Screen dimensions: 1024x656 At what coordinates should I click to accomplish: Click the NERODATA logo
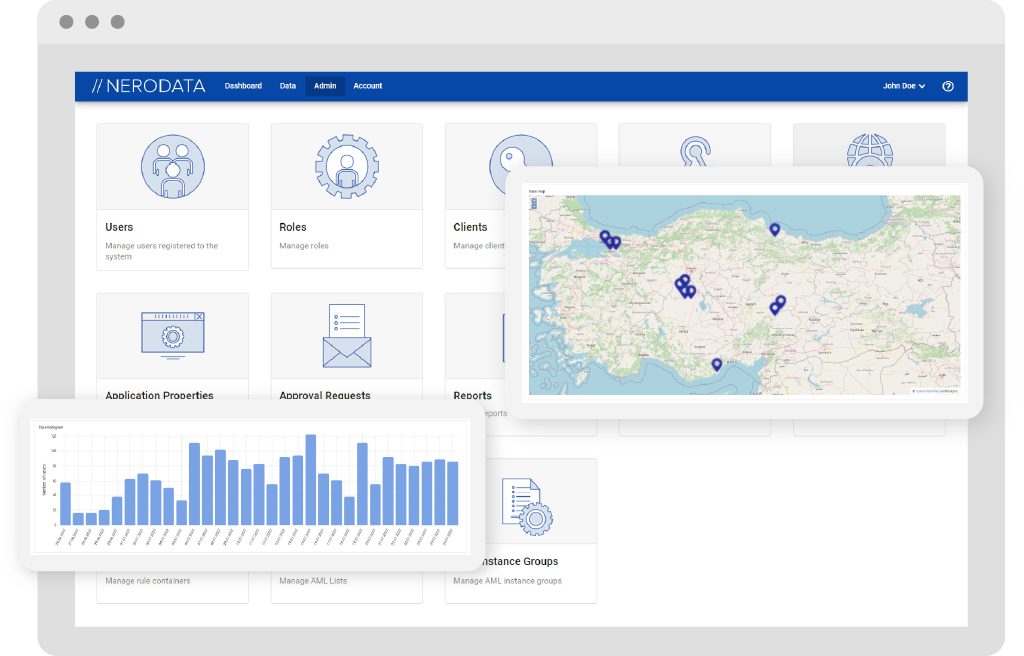(x=148, y=86)
